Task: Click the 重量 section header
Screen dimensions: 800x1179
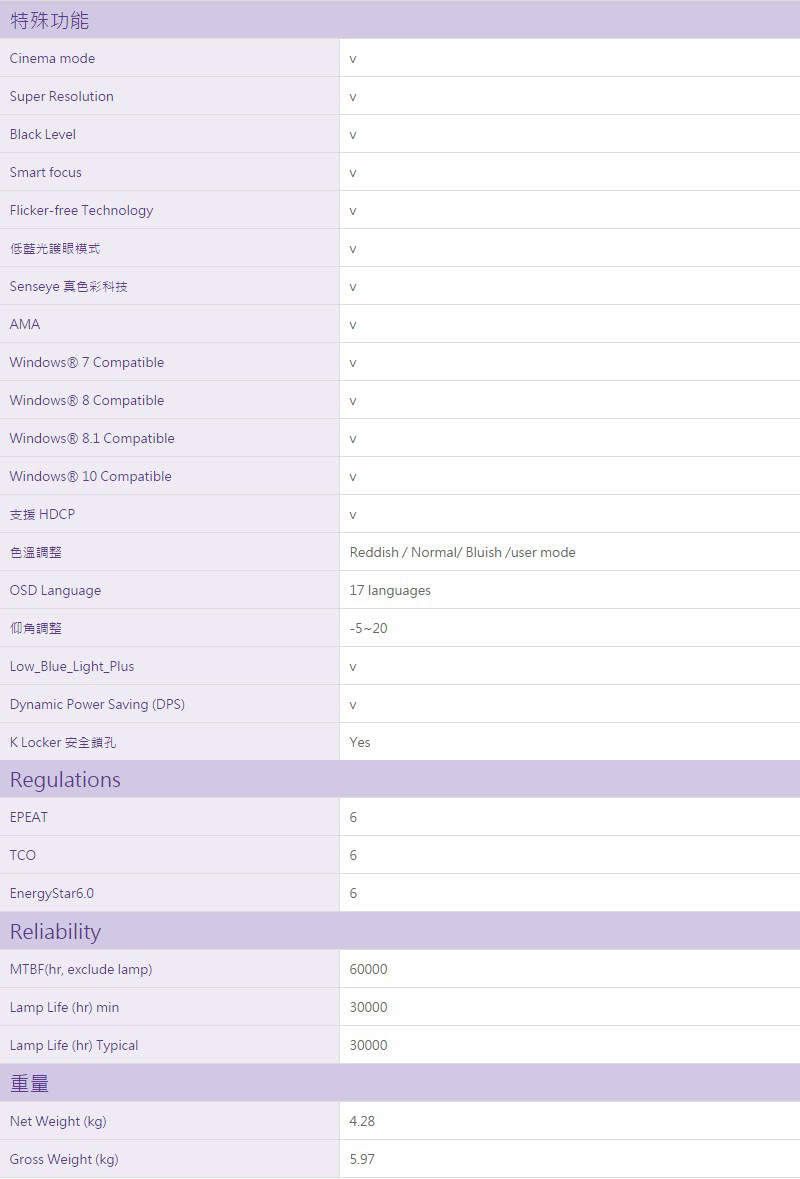Action: coord(29,1084)
